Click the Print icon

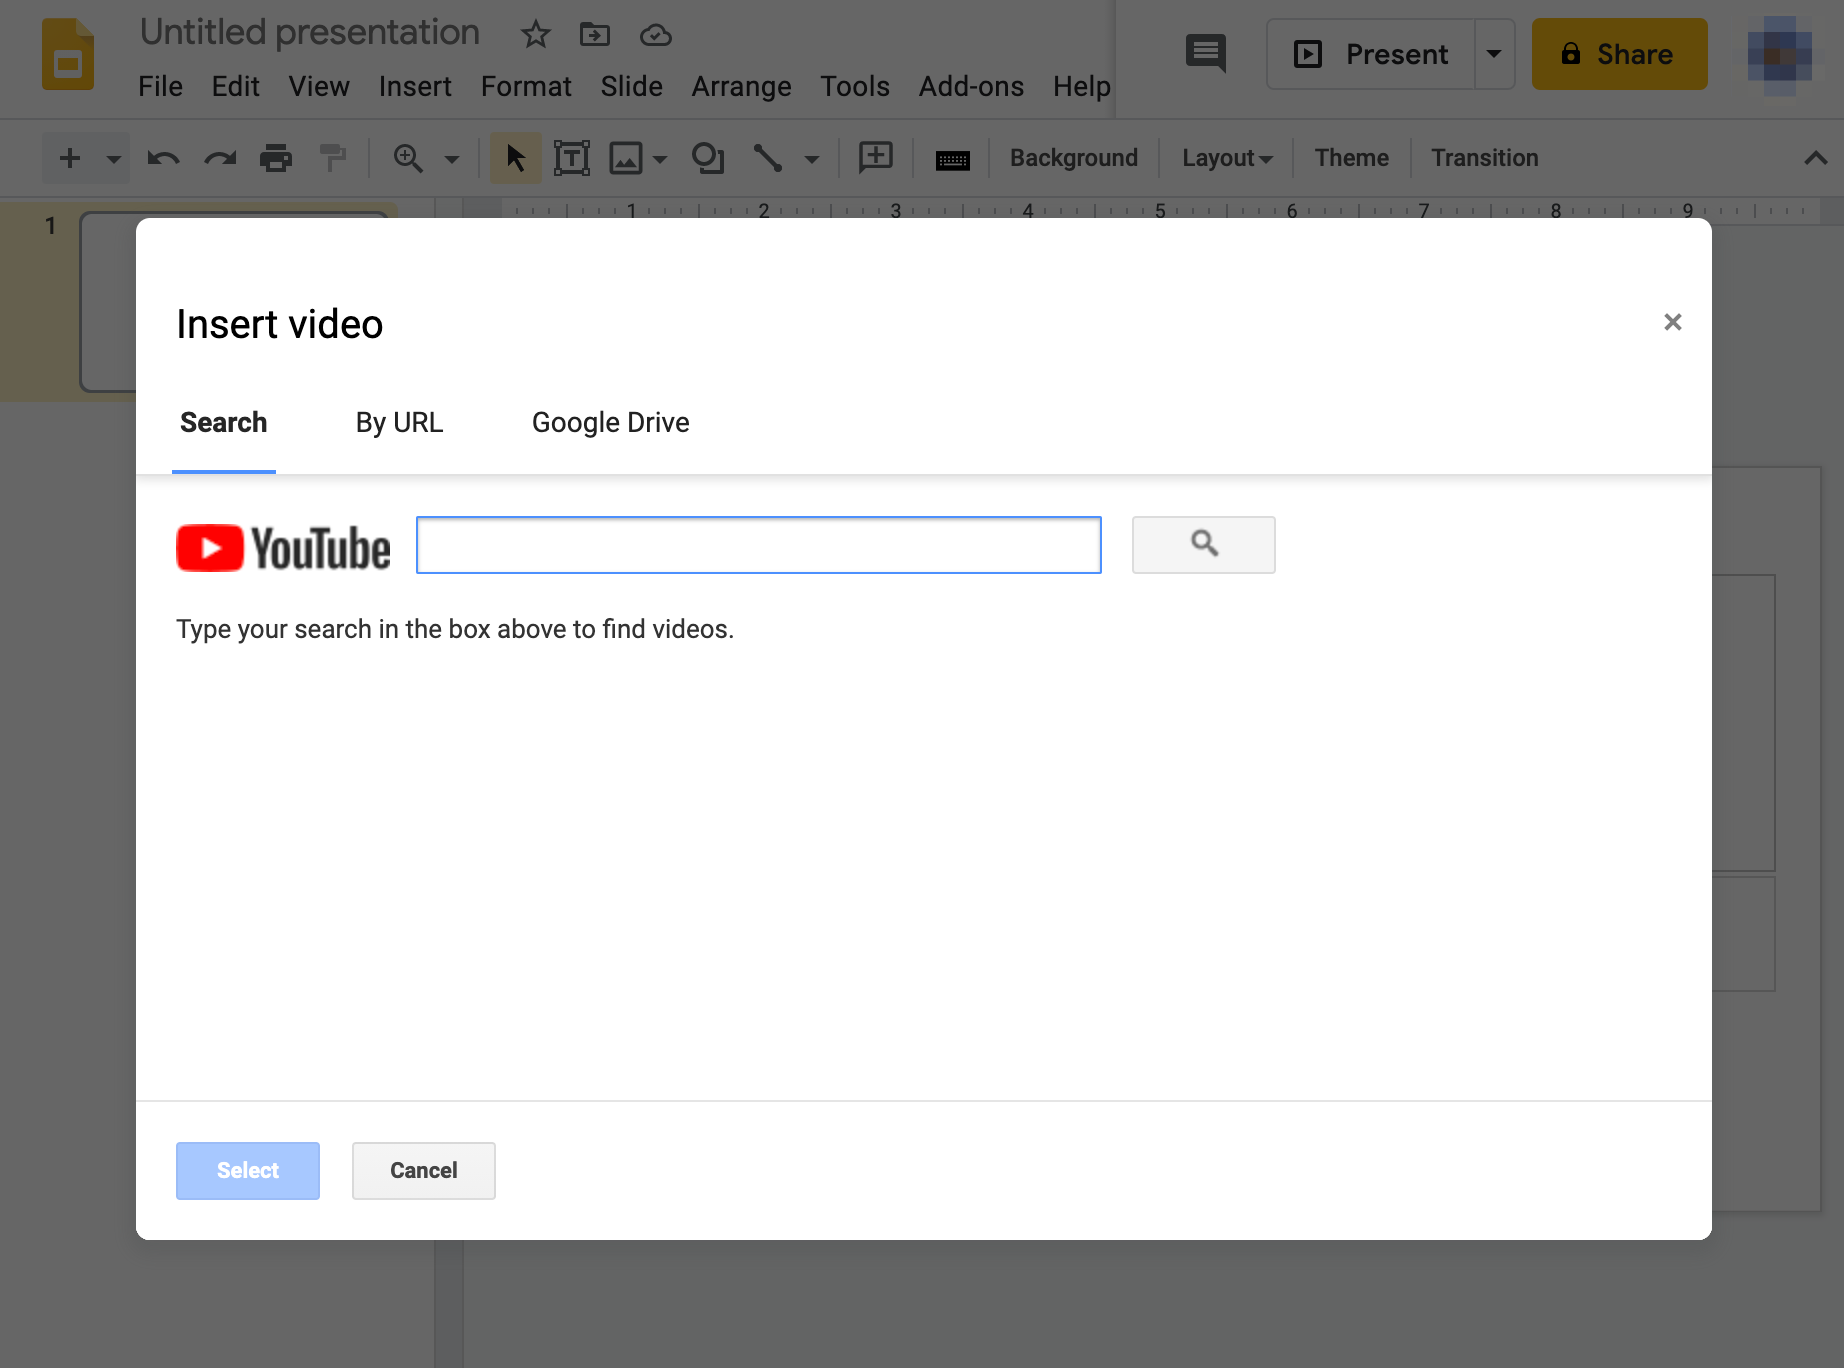coord(276,158)
